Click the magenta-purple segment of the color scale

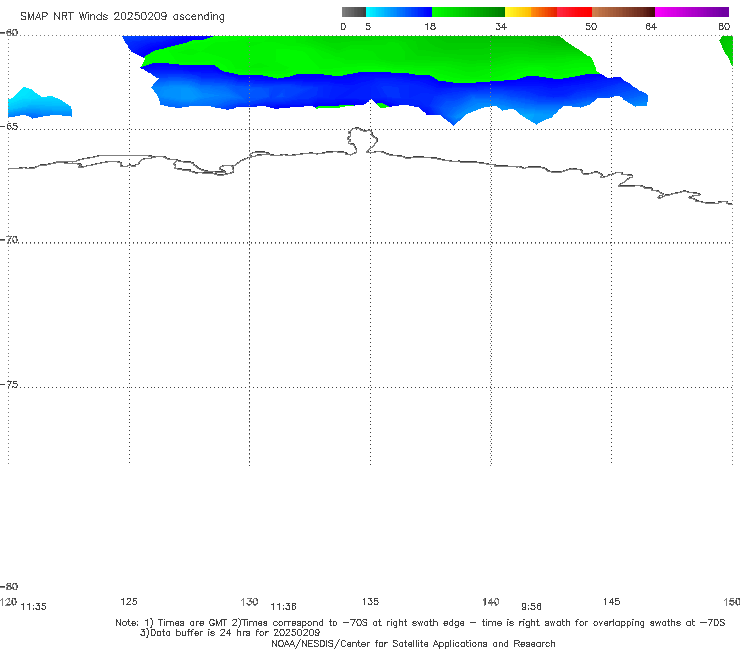pyautogui.click(x=692, y=12)
